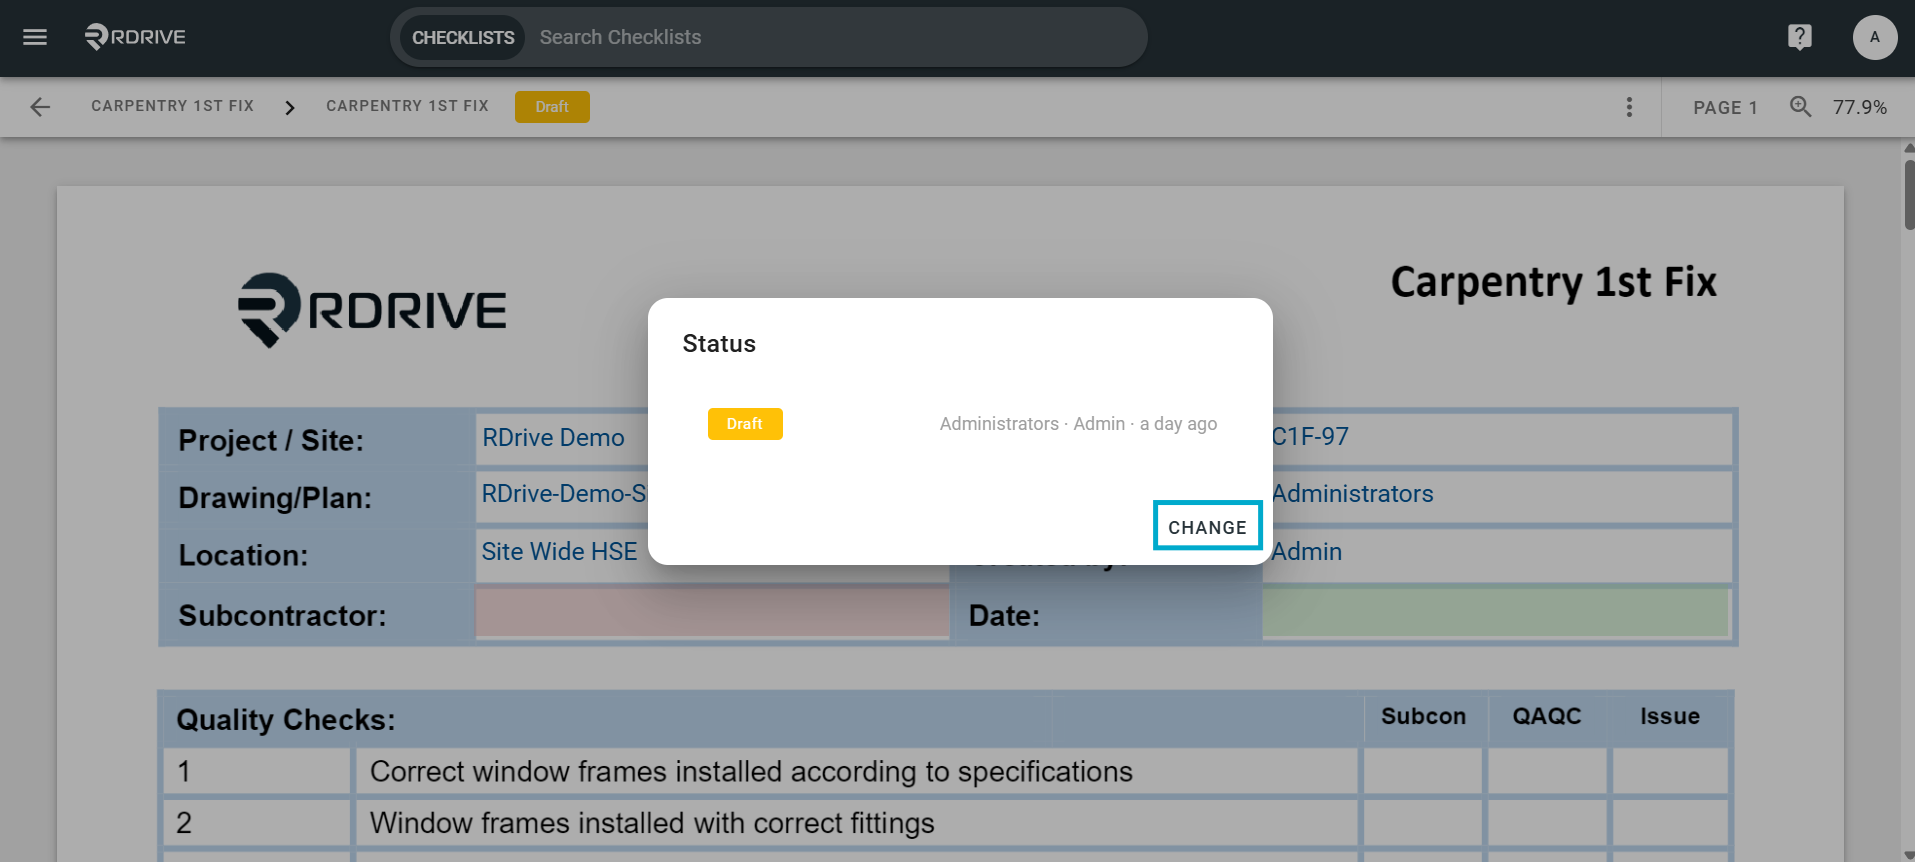Click the RDrive logo in top bar
1915x862 pixels.
(135, 37)
